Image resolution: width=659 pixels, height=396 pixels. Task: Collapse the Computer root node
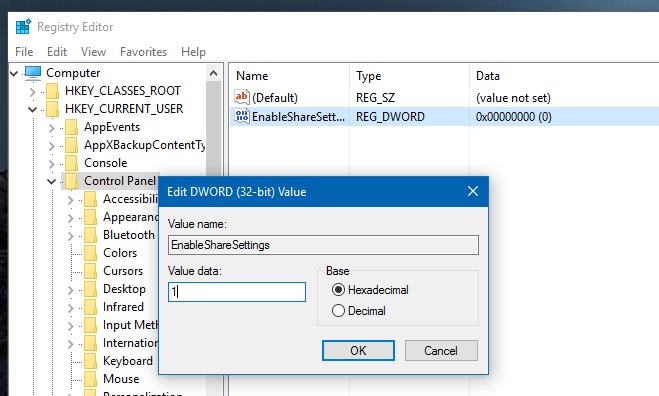(14, 74)
